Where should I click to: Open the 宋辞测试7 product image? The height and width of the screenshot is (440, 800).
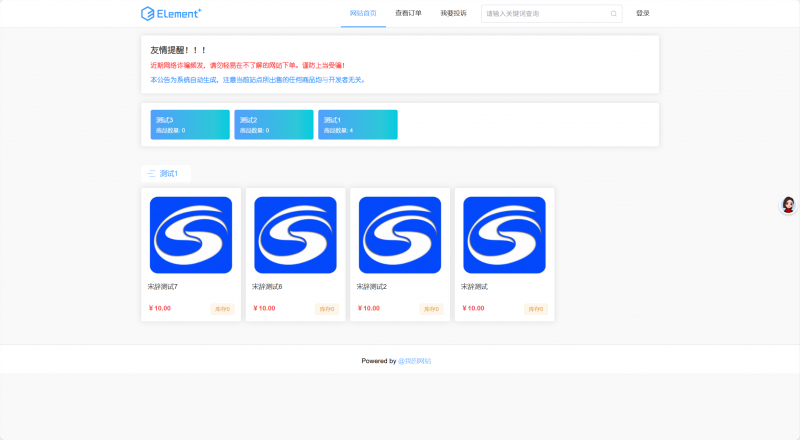(191, 235)
